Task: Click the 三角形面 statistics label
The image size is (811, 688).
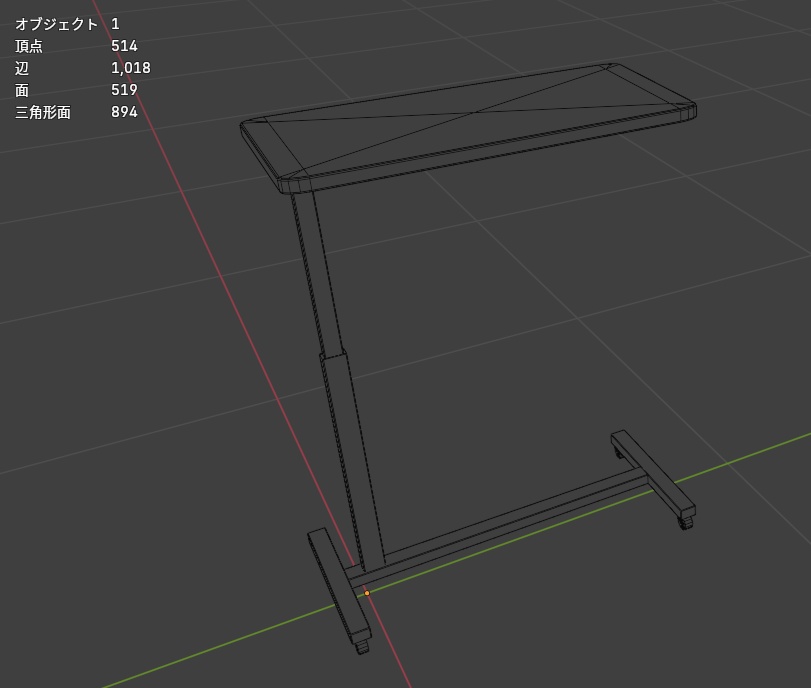Action: point(43,112)
